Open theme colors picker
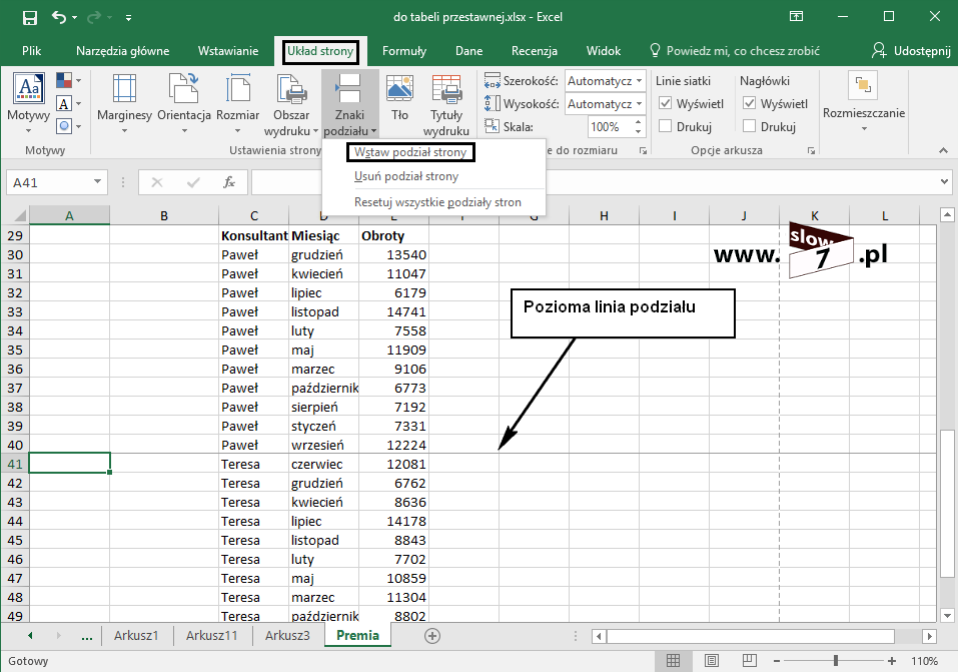Viewport: 958px width, 672px height. pyautogui.click(x=68, y=81)
